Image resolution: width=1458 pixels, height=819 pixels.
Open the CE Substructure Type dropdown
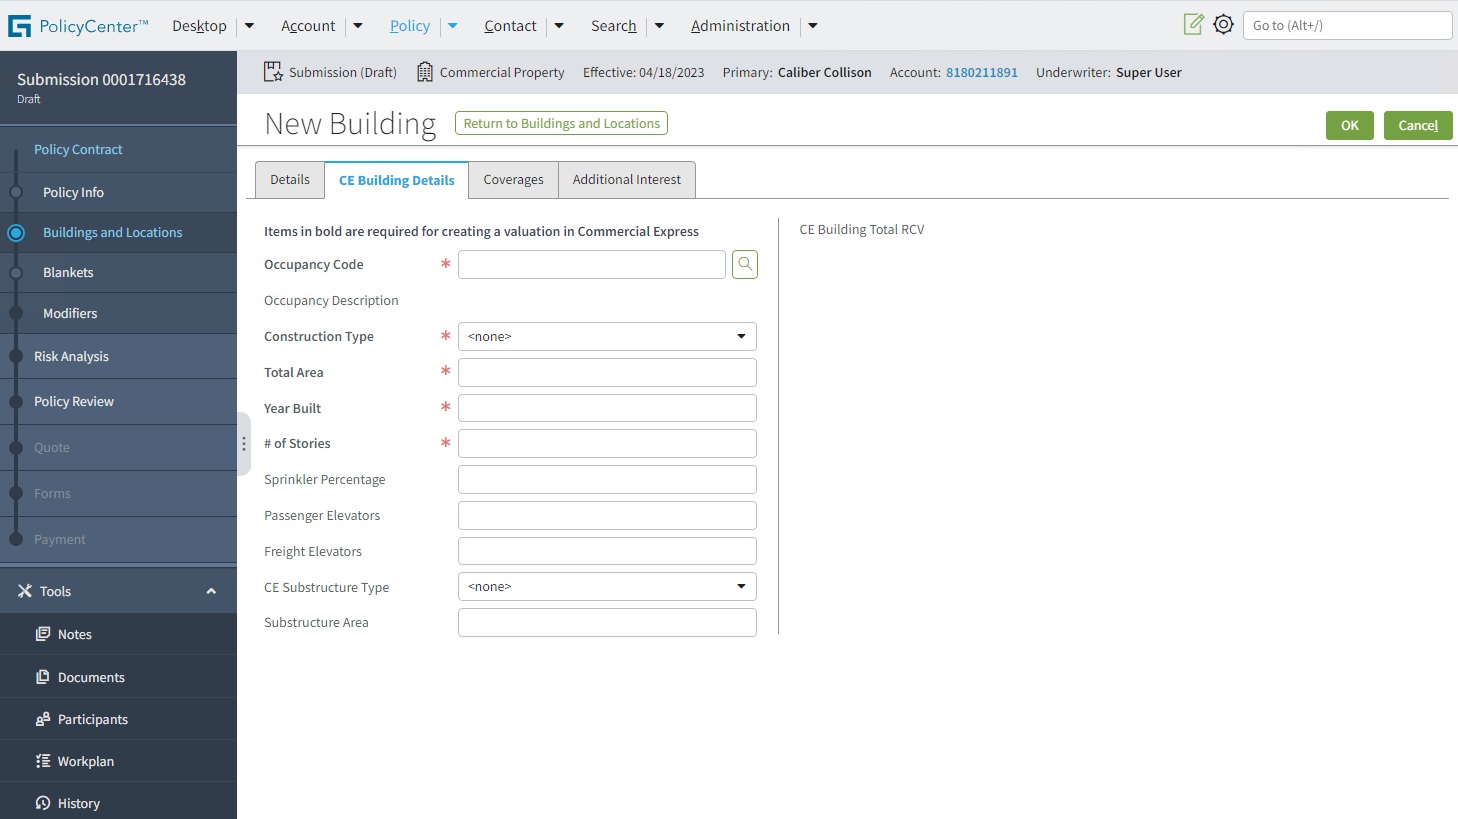[607, 587]
